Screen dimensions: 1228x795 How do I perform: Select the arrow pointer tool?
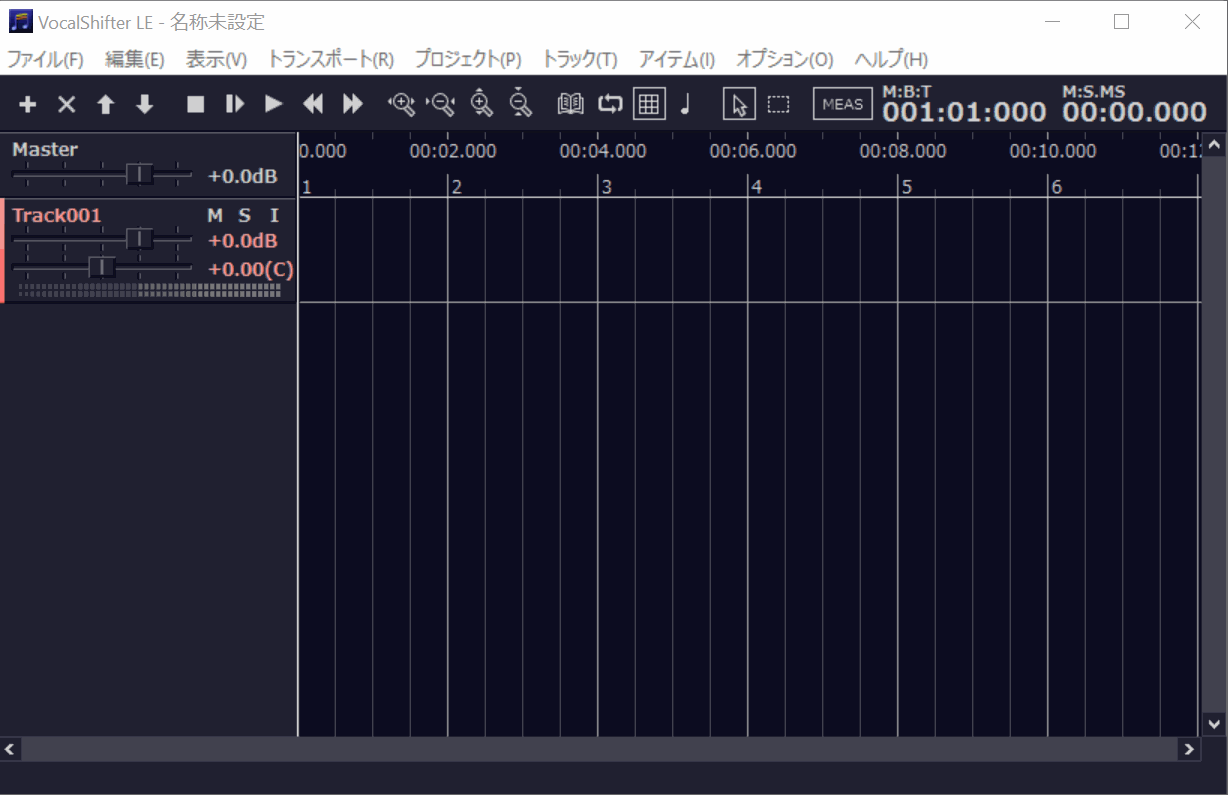tap(739, 104)
